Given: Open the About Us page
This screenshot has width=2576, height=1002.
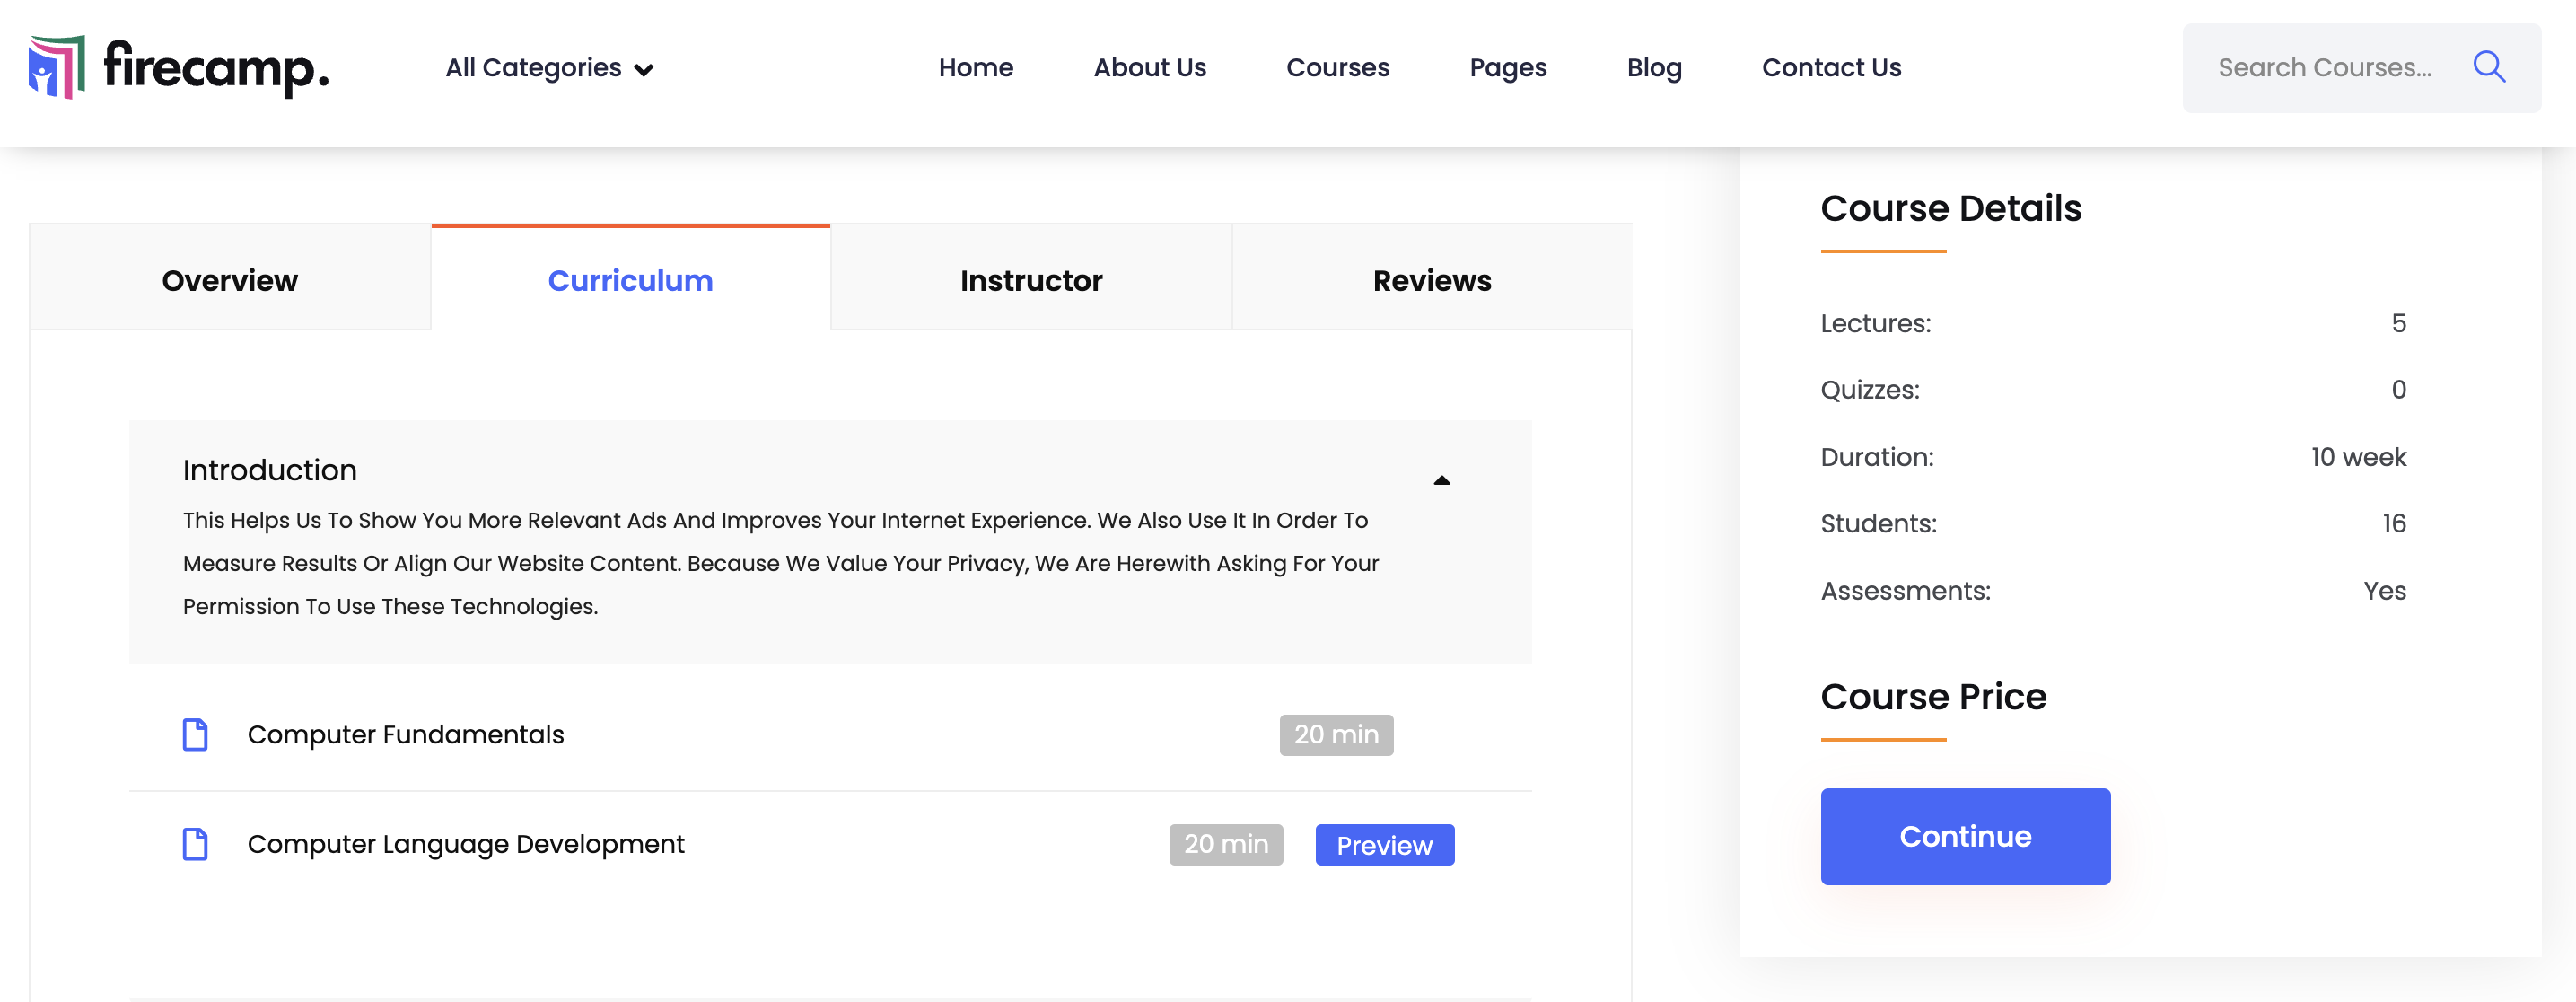Looking at the screenshot, I should tap(1149, 68).
